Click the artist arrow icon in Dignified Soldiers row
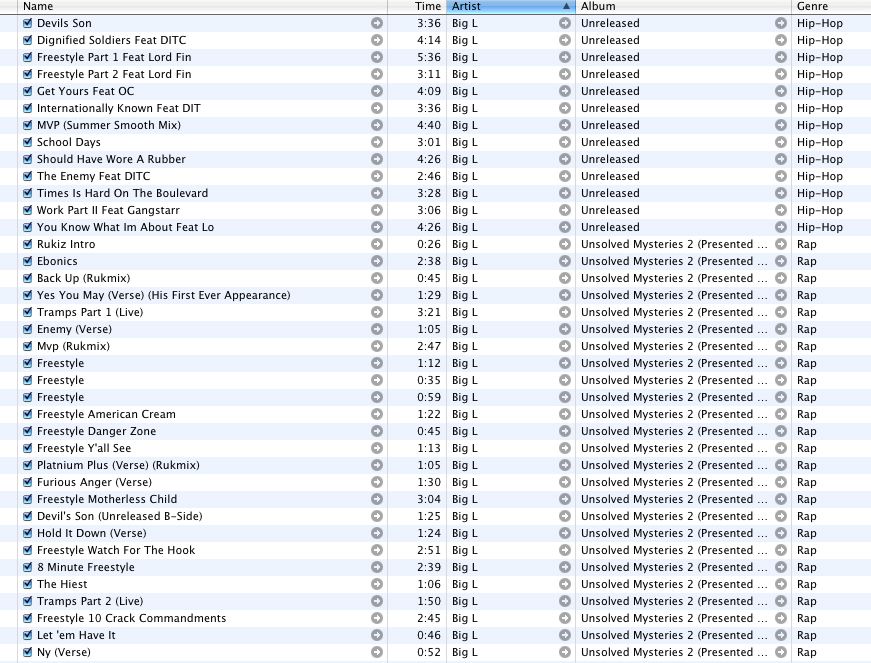 click(565, 41)
